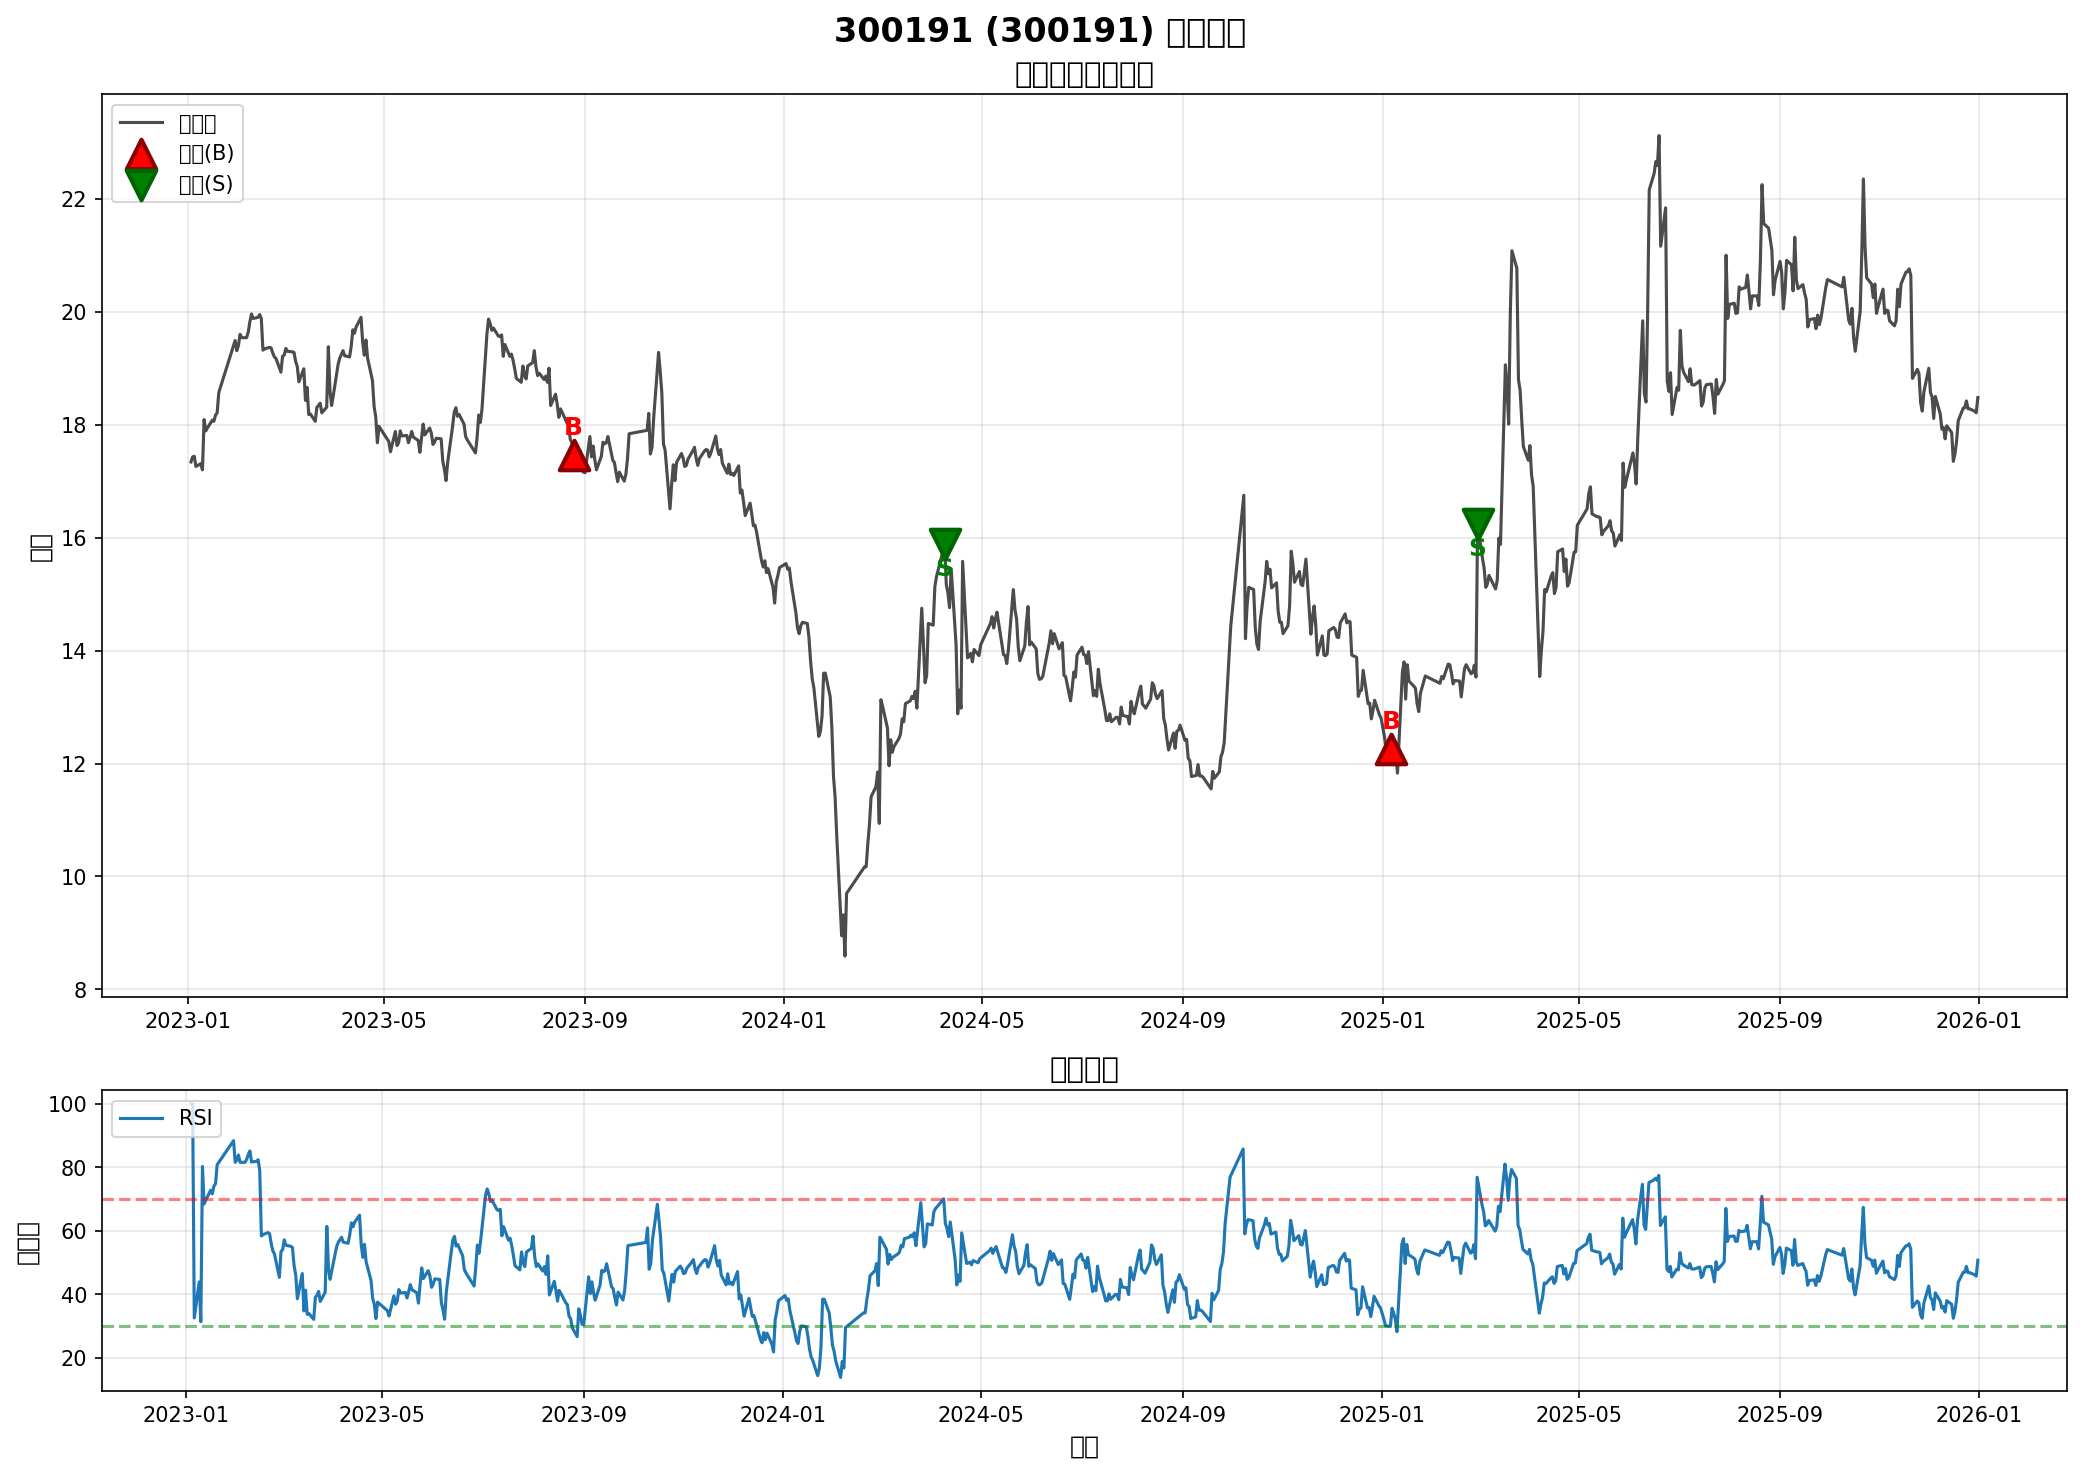The width and height of the screenshot is (2082, 1473).
Task: Click the chart main title with 300191
Action: (1039, 31)
